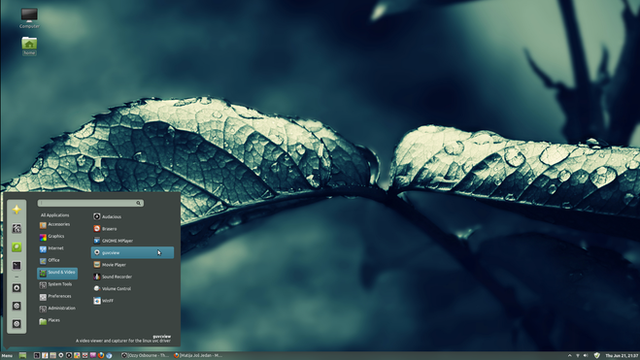Click the menu search field
Viewport: 640px width, 360px height.
click(91, 203)
